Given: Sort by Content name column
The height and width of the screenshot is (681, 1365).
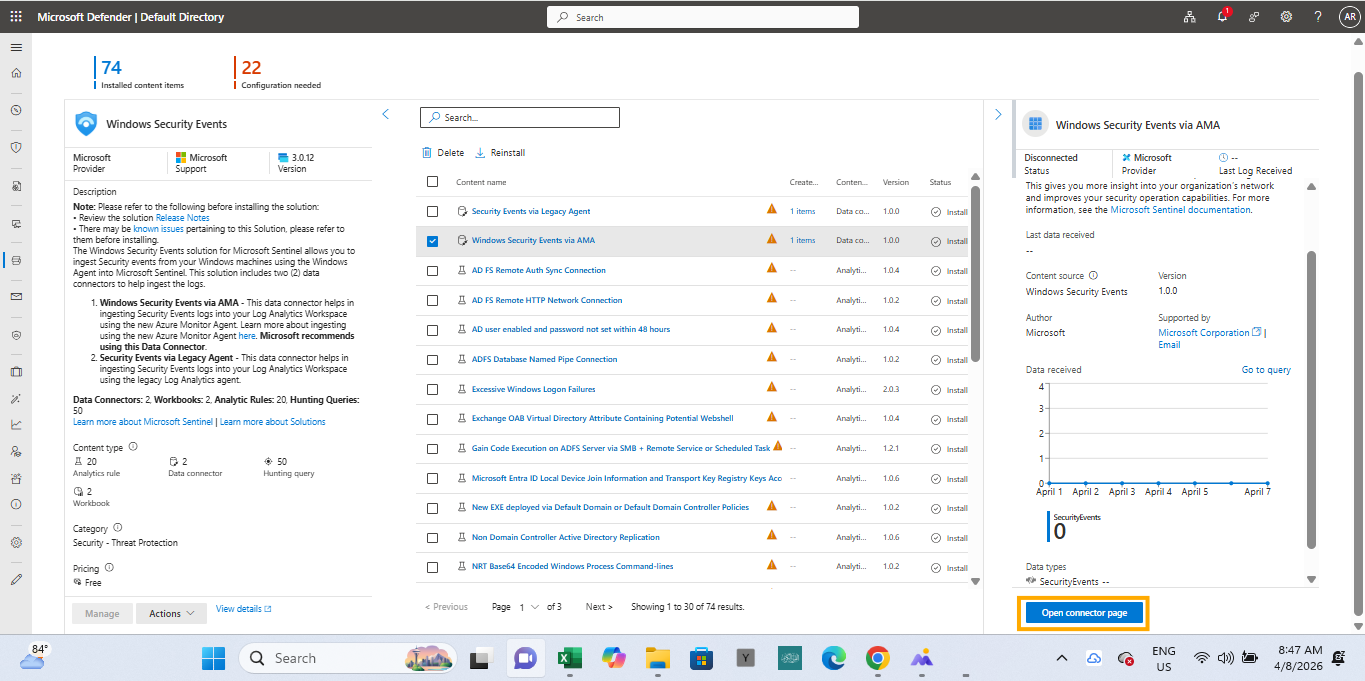Looking at the screenshot, I should (481, 182).
